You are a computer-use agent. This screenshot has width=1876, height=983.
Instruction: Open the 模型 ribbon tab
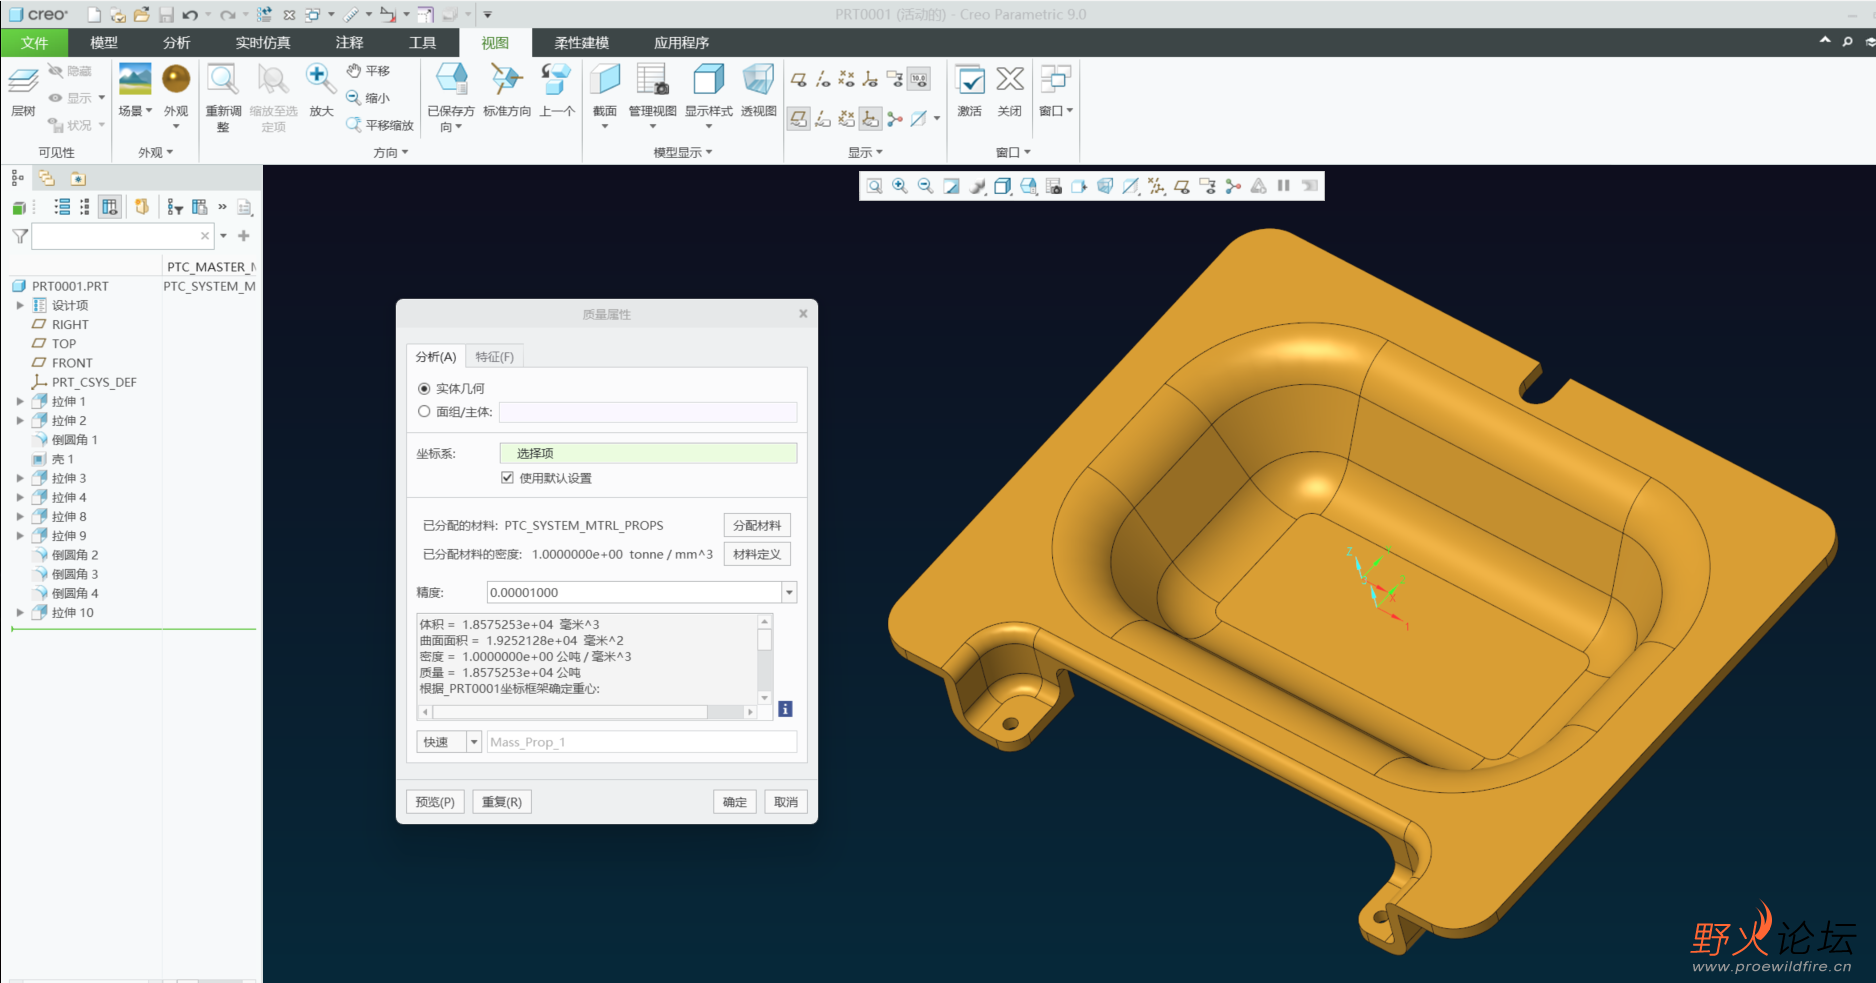pyautogui.click(x=104, y=43)
